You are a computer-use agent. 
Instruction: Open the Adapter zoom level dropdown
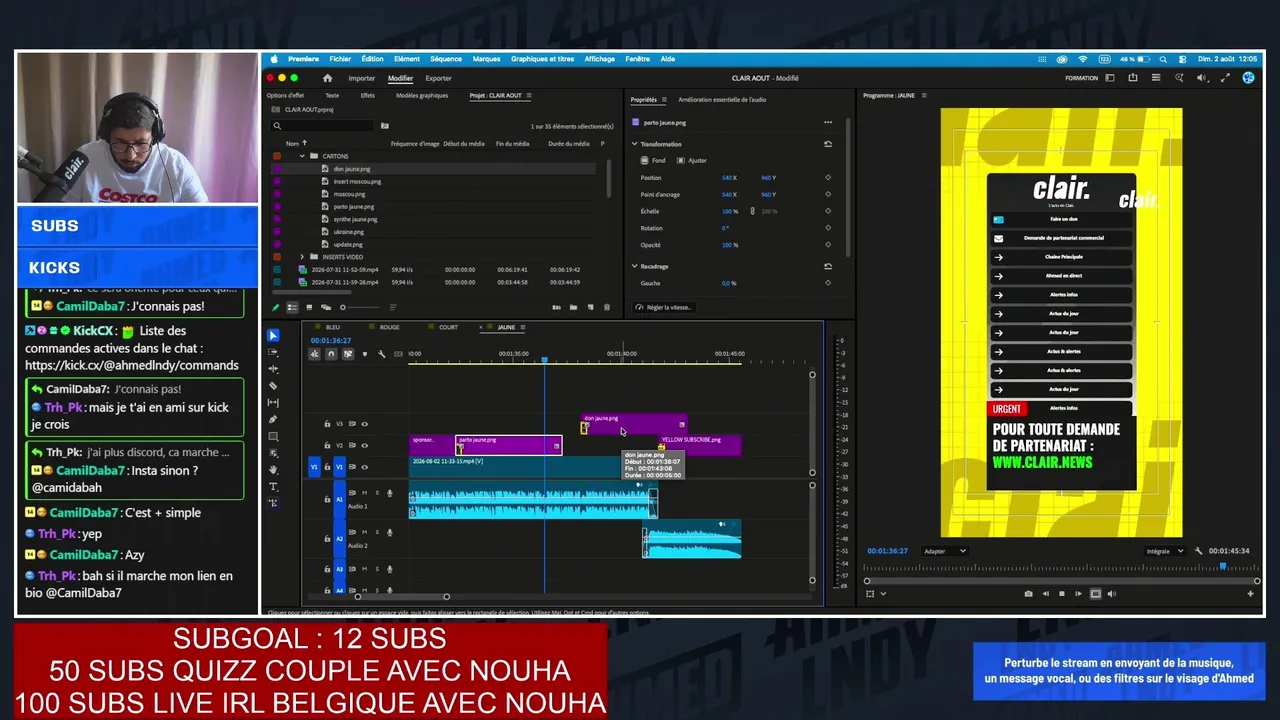945,551
